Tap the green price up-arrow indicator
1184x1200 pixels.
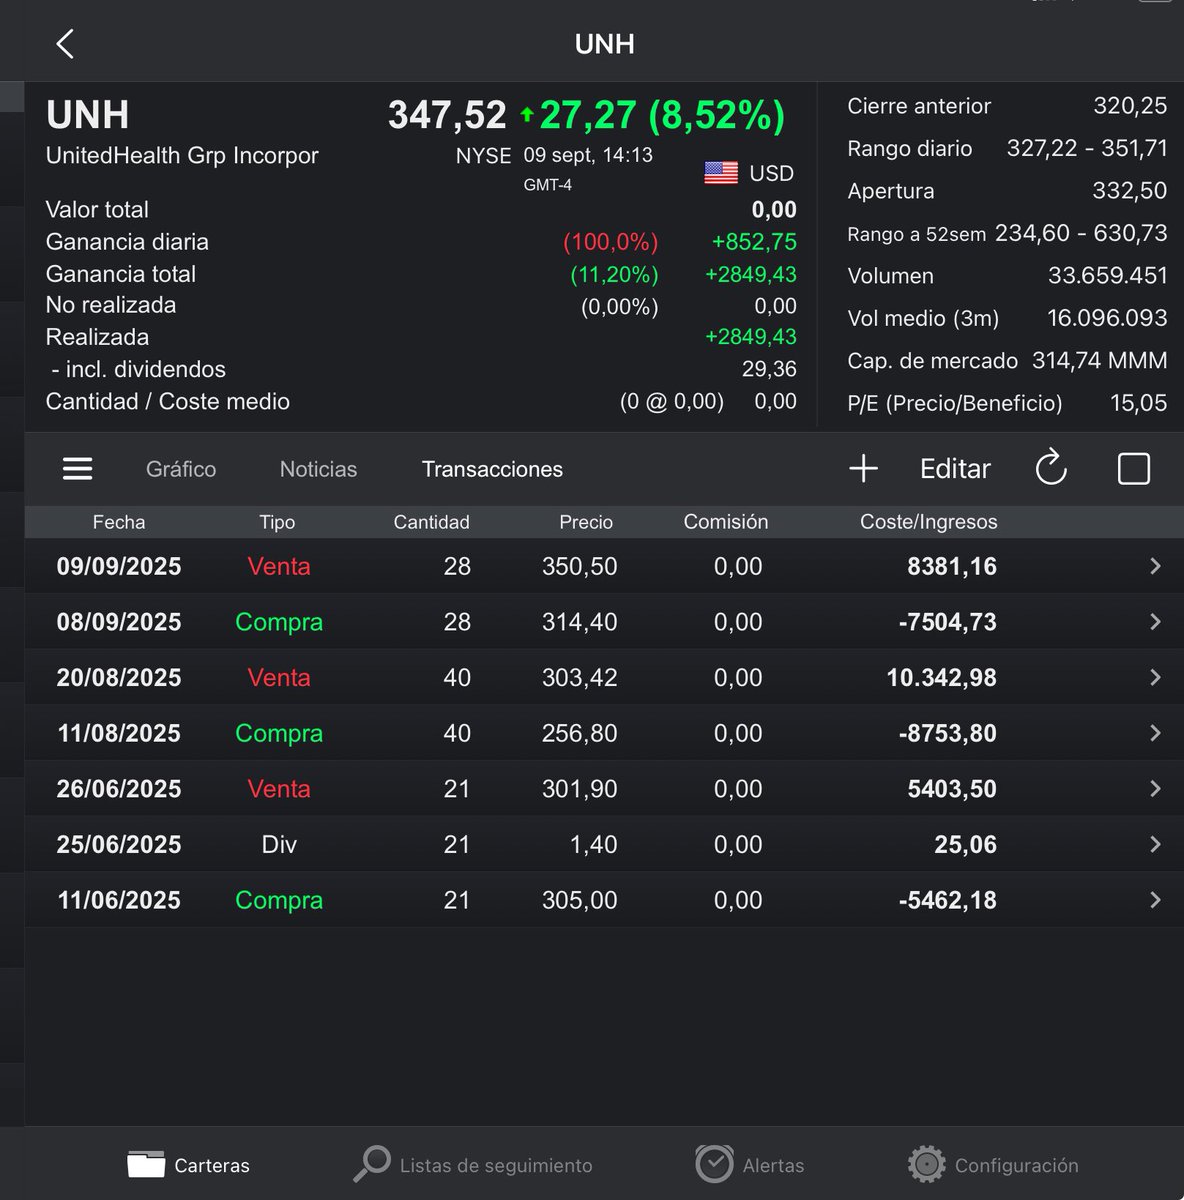click(527, 115)
